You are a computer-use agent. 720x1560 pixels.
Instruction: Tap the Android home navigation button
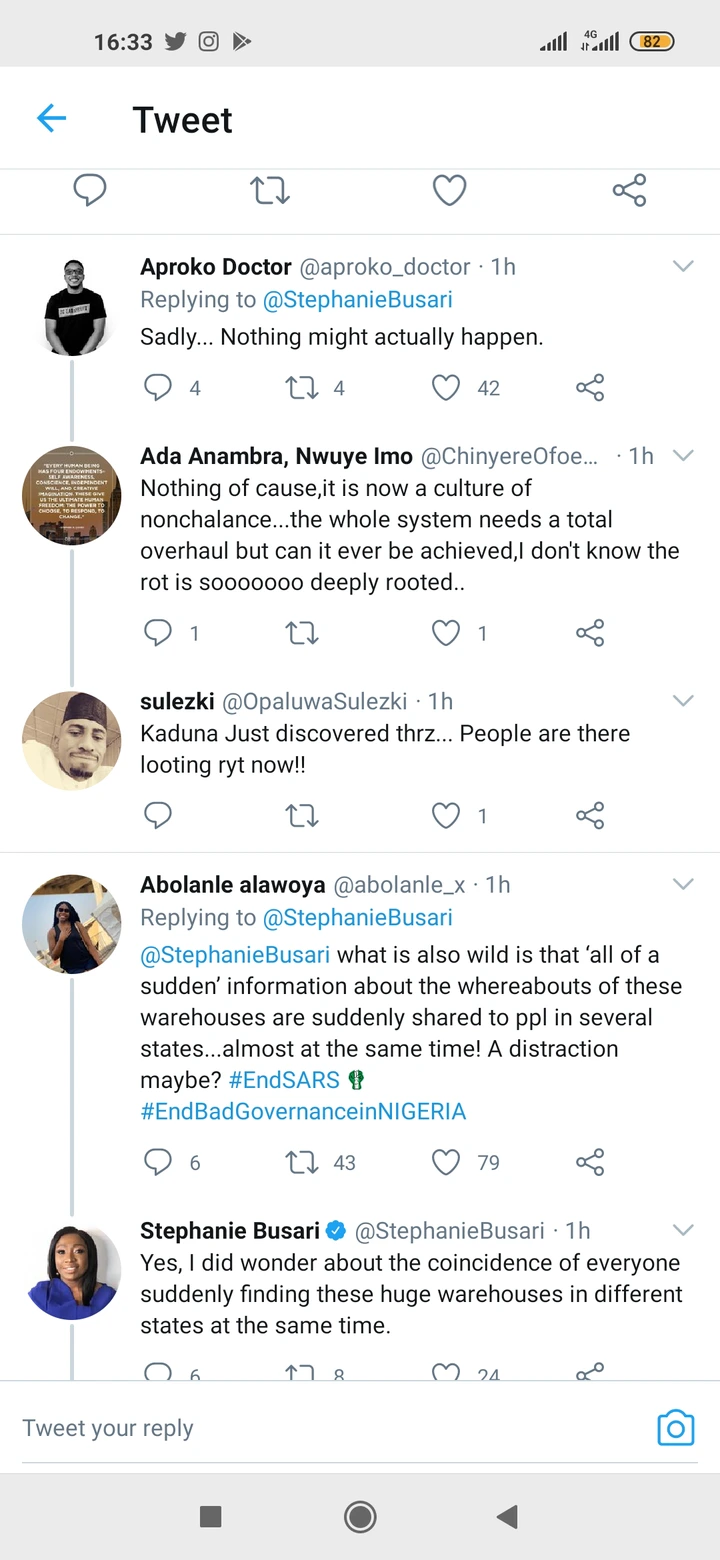click(x=360, y=1517)
